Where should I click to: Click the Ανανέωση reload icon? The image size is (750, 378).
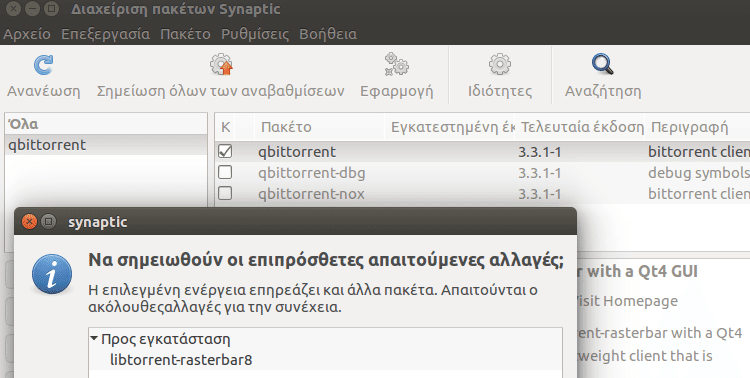pos(44,65)
